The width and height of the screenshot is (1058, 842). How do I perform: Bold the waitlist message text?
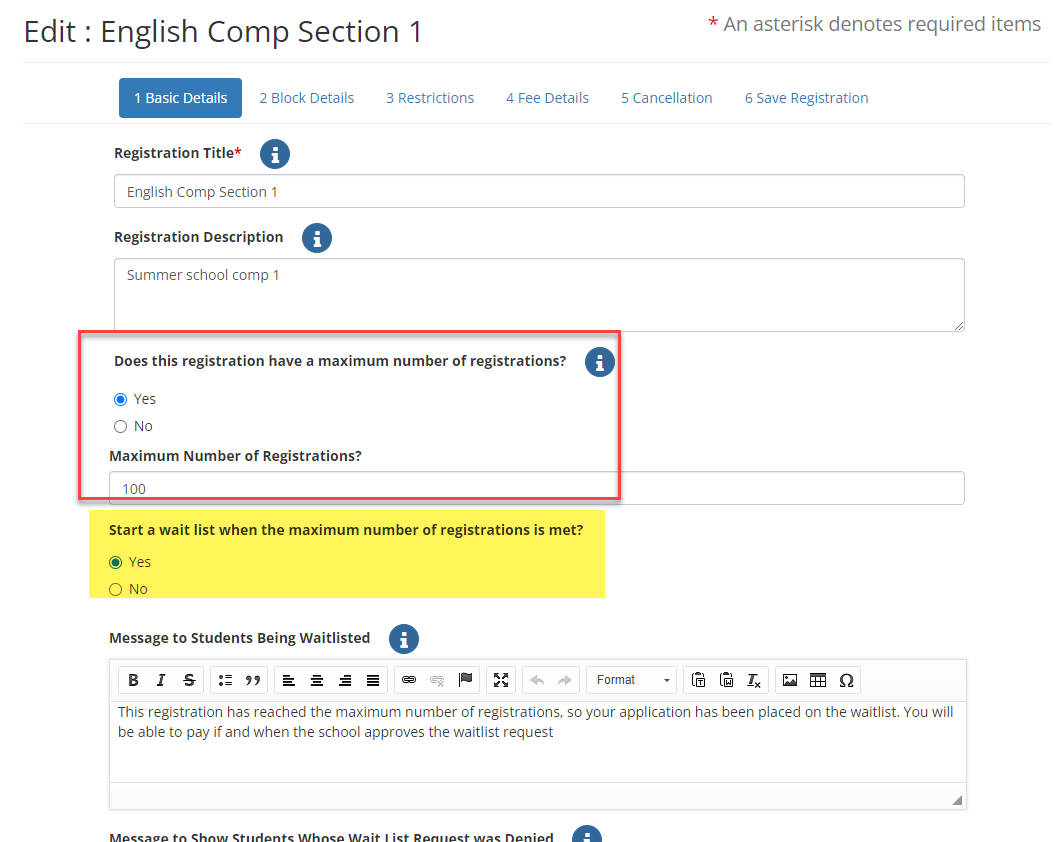coord(133,680)
